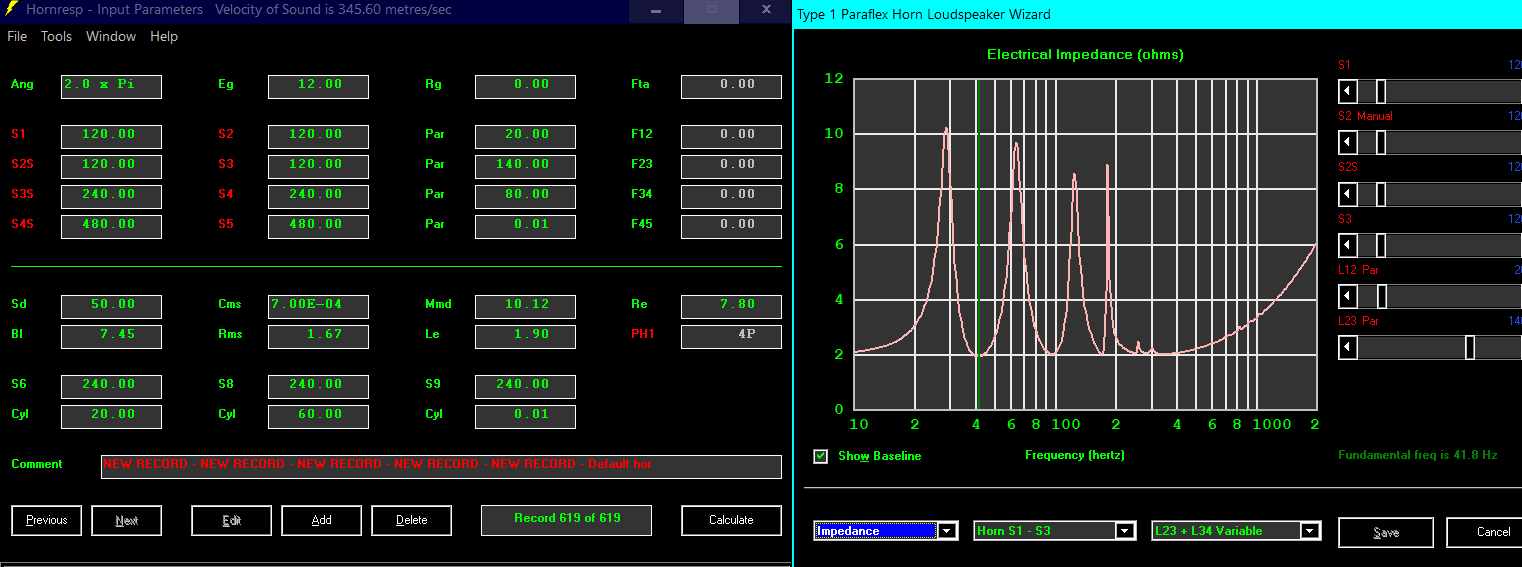The image size is (1522, 567).
Task: Click left arrow on S1 slider
Action: (x=1348, y=92)
